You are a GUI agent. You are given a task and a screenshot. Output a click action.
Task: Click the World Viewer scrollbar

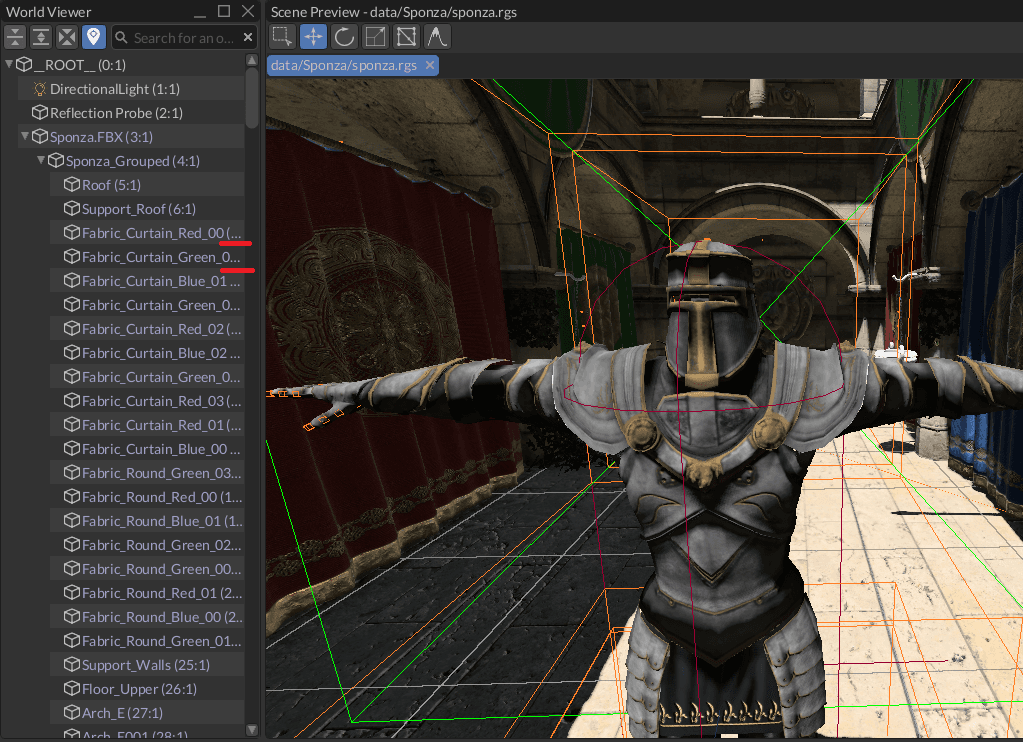click(253, 100)
